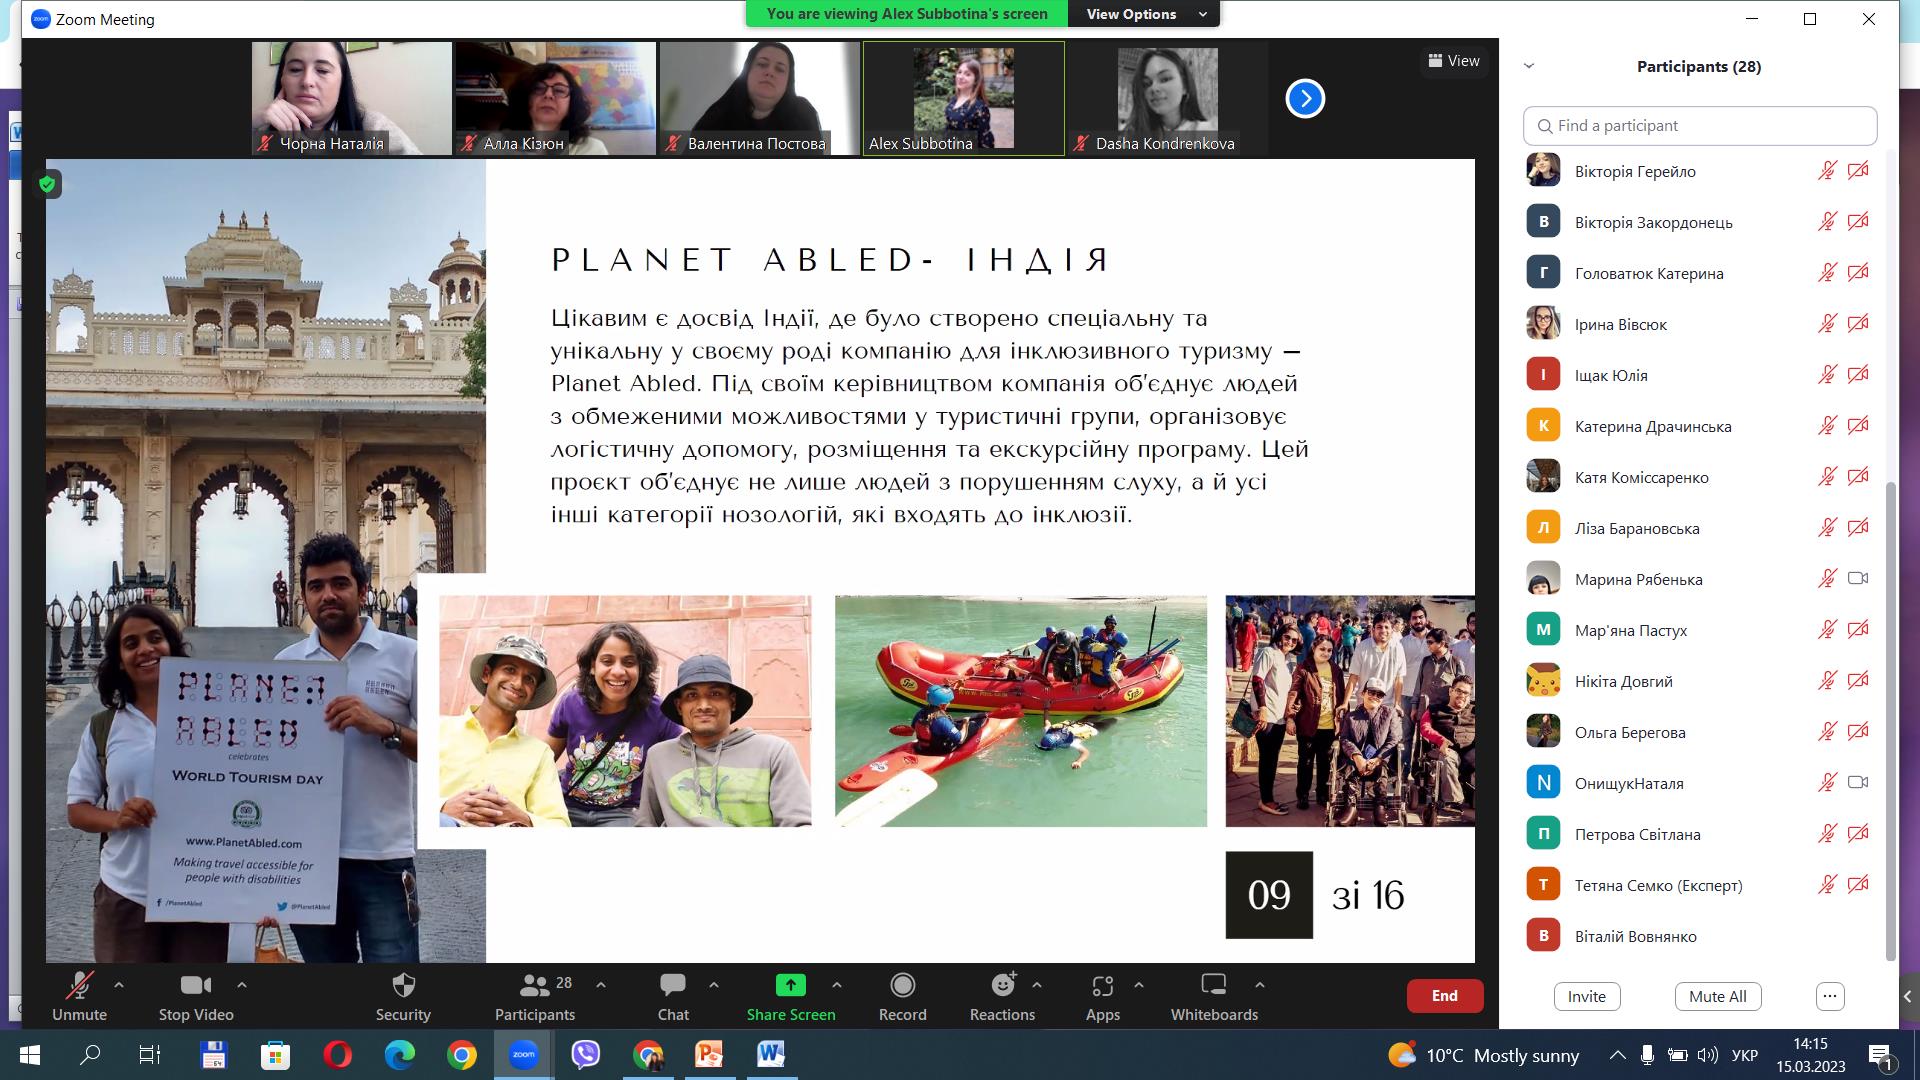Toggle Participants panel button
The width and height of the screenshot is (1920, 1080).
[535, 986]
